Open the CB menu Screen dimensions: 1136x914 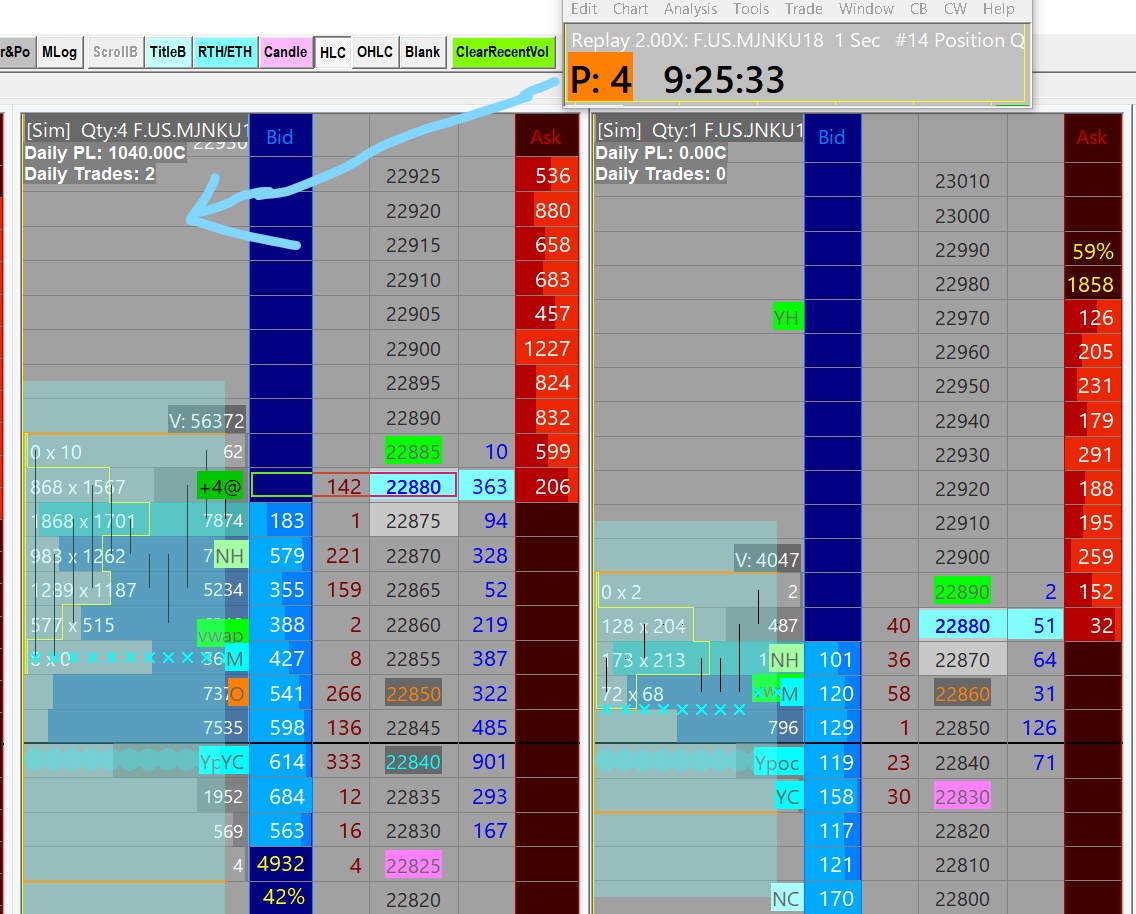pos(919,9)
